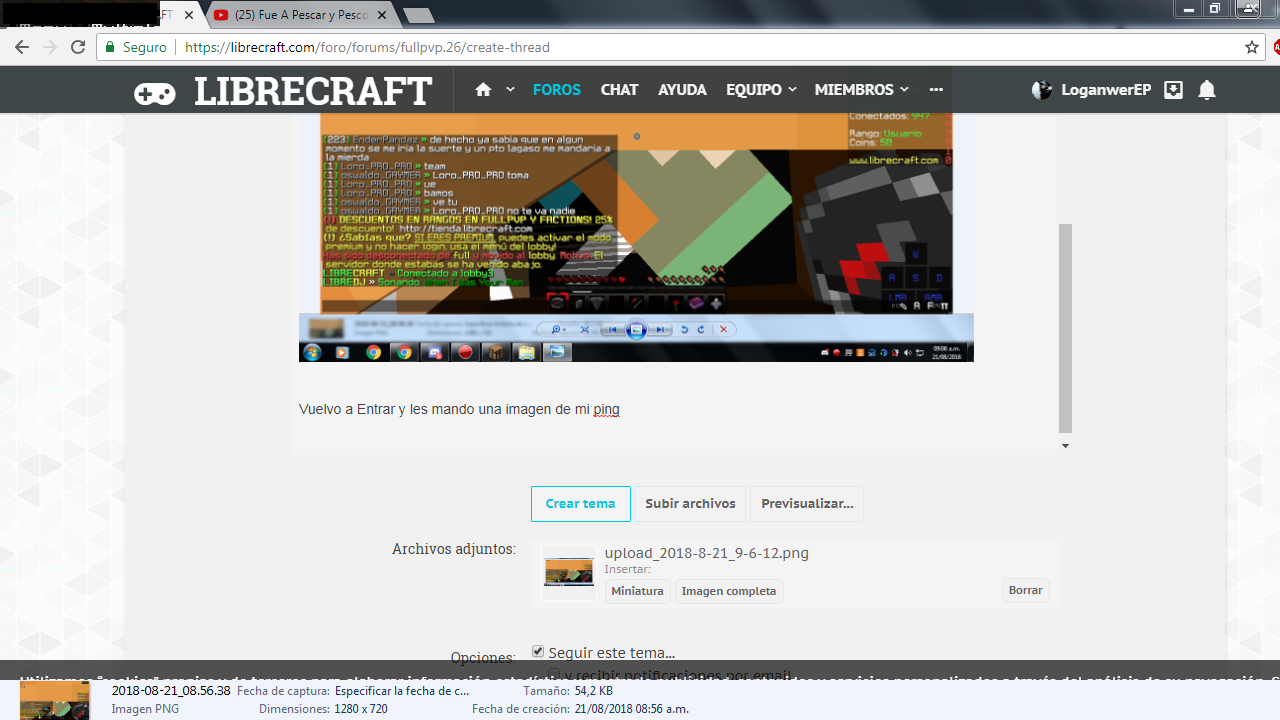Click the LoganwerEP avatar icon
This screenshot has width=1280, height=720.
click(1042, 90)
